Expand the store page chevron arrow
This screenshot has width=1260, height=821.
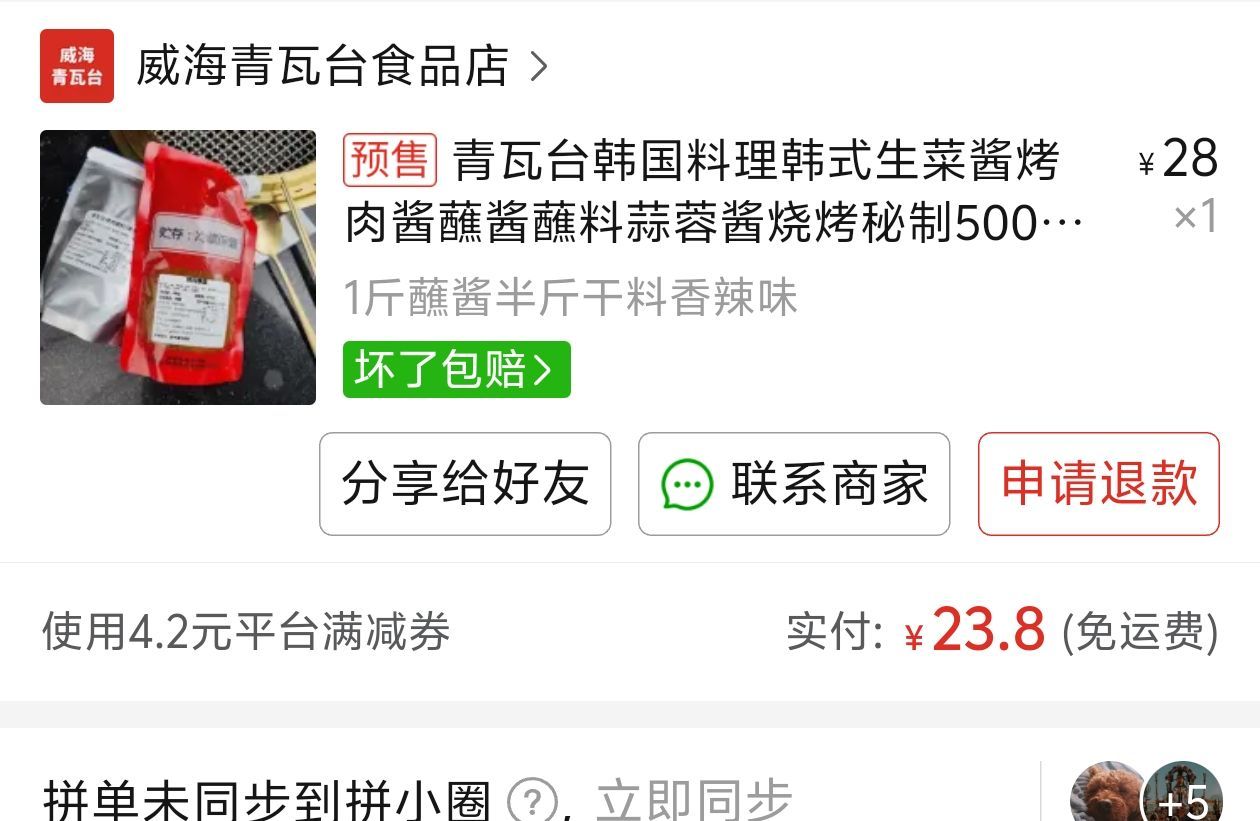[x=539, y=67]
